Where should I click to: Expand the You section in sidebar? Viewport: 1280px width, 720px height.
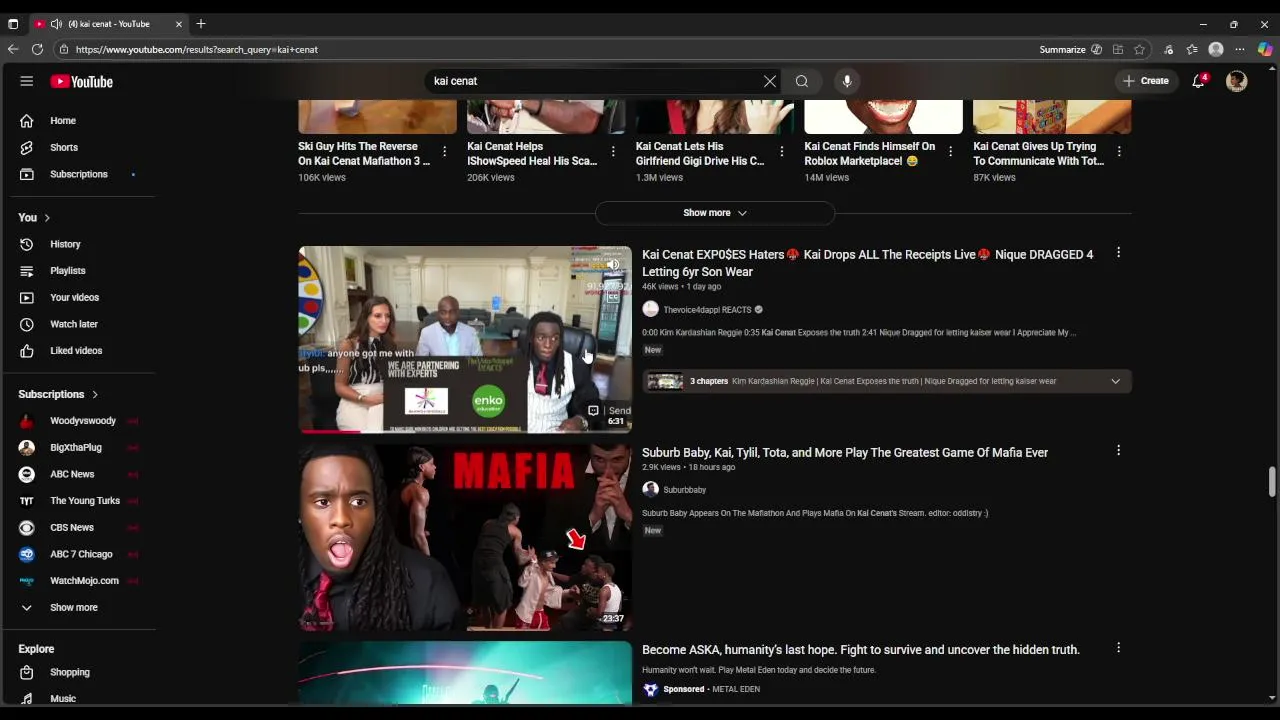coord(34,217)
